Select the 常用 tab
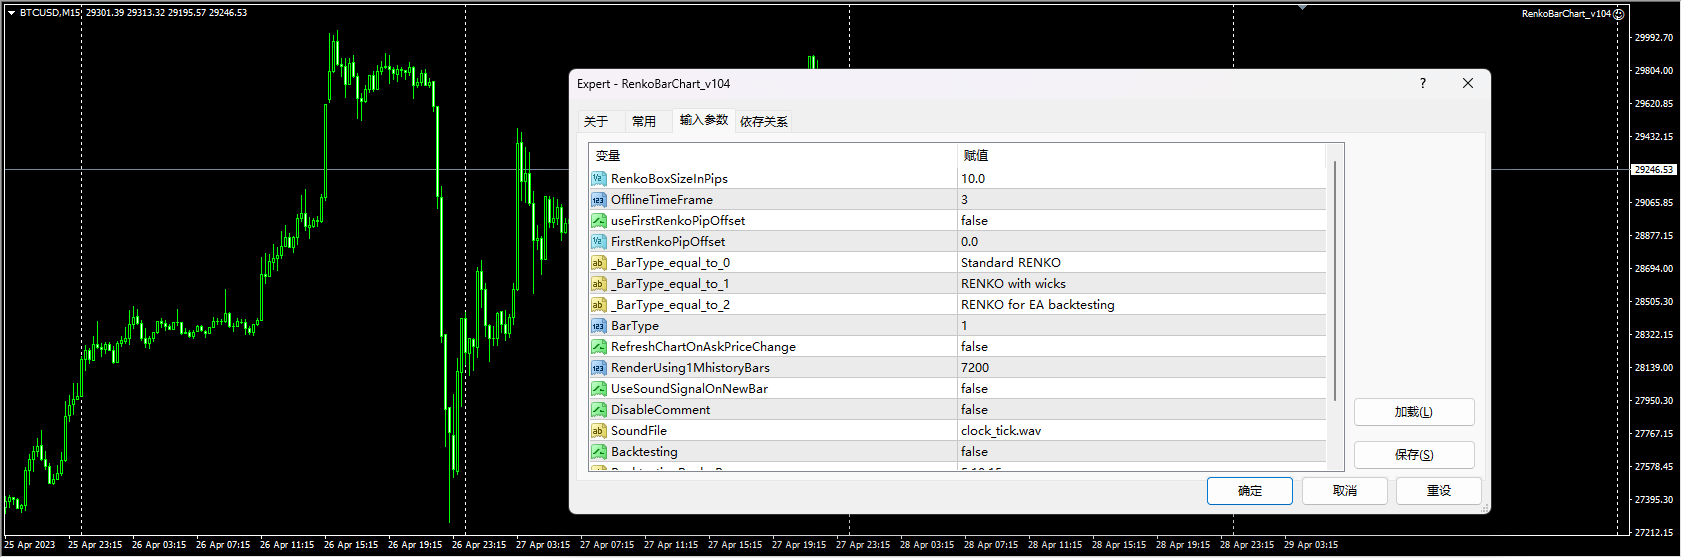 (x=644, y=122)
